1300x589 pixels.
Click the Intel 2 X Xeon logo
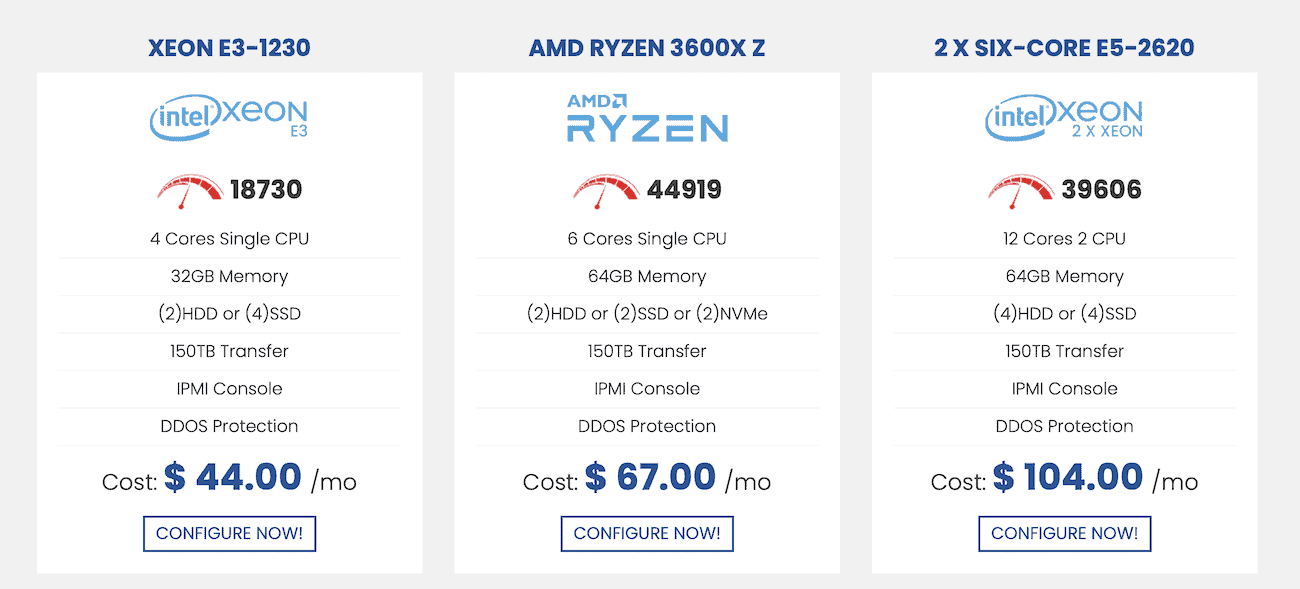pos(1064,118)
